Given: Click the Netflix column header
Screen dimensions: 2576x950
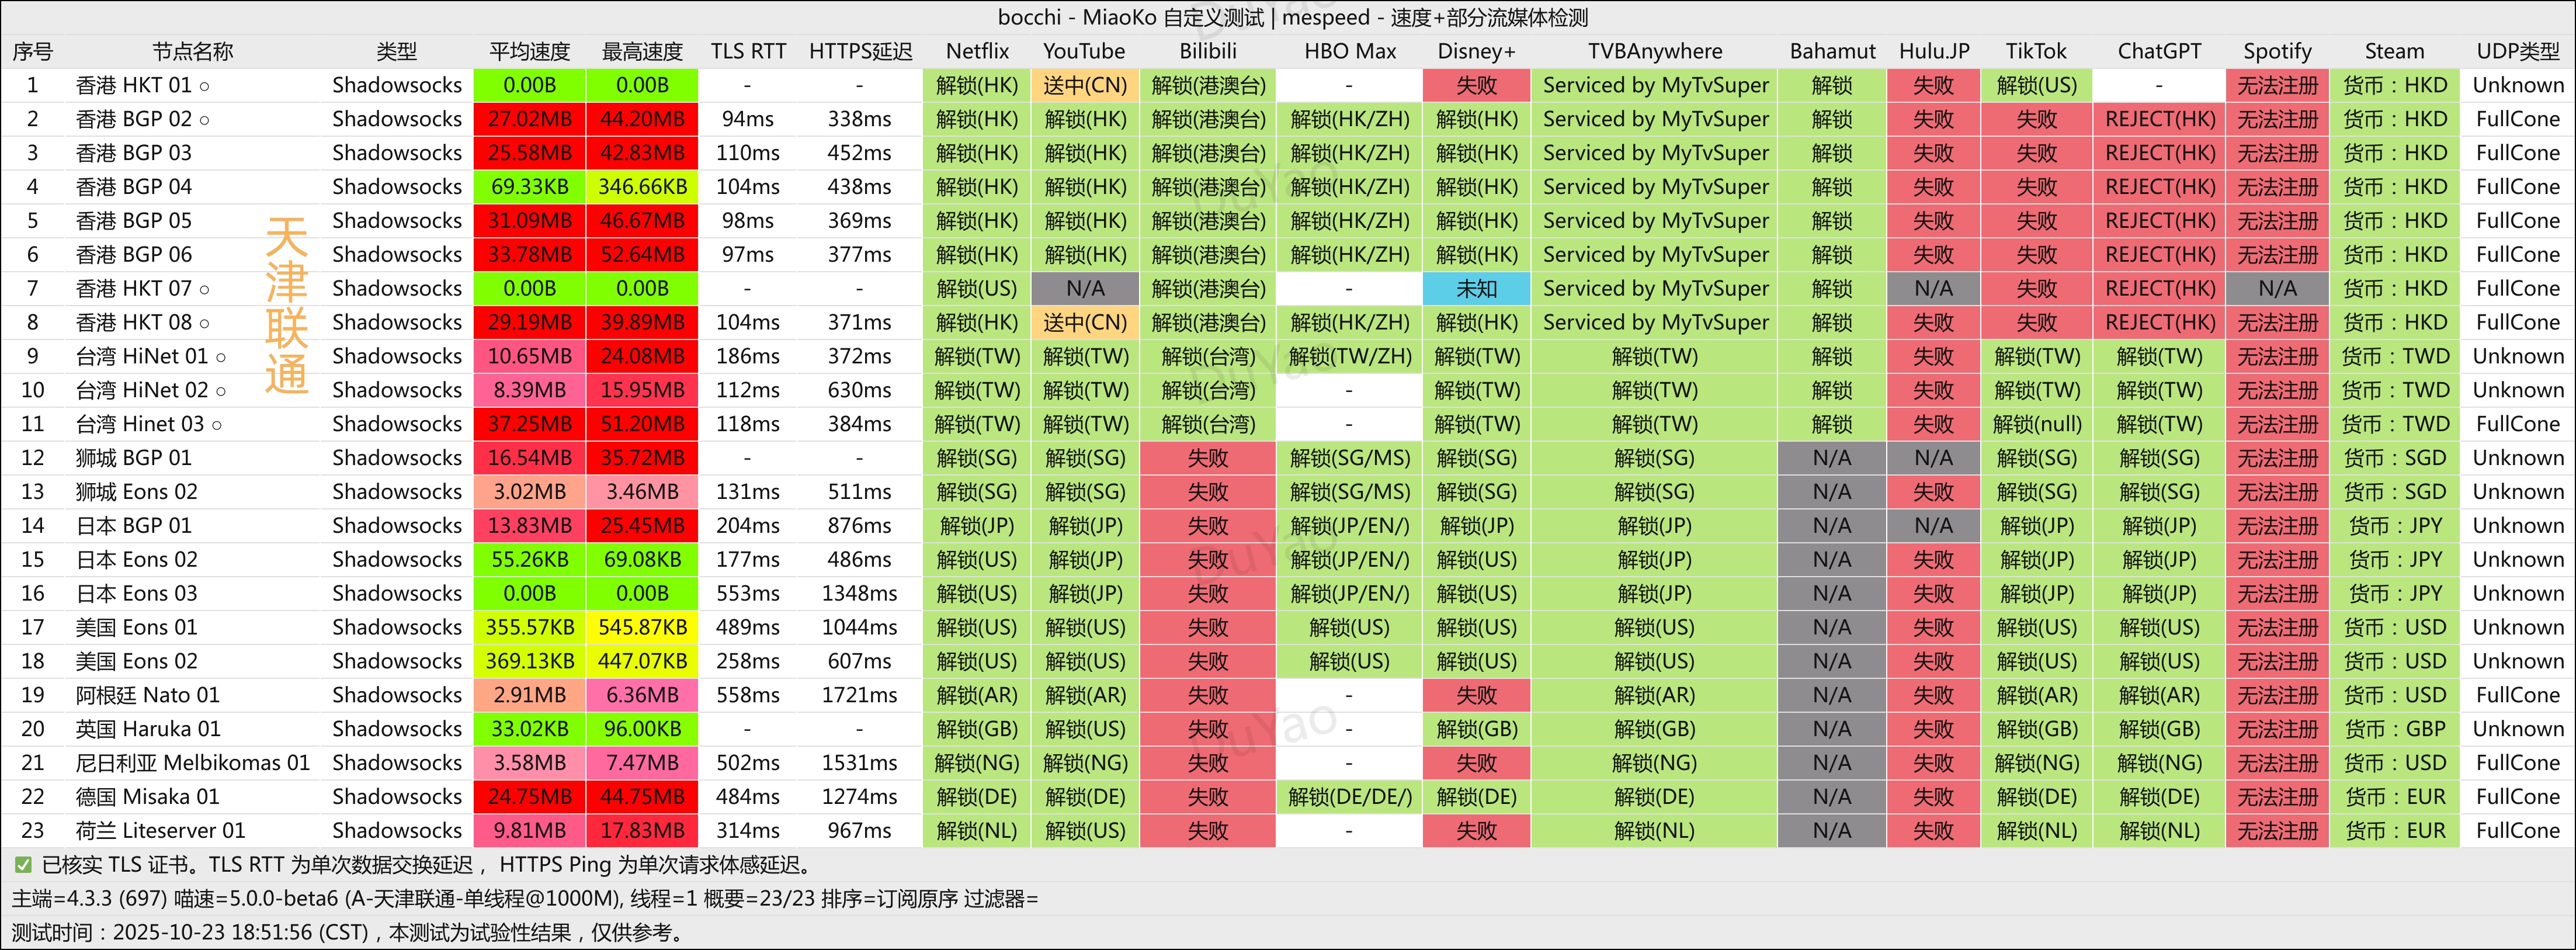Looking at the screenshot, I should click(977, 51).
